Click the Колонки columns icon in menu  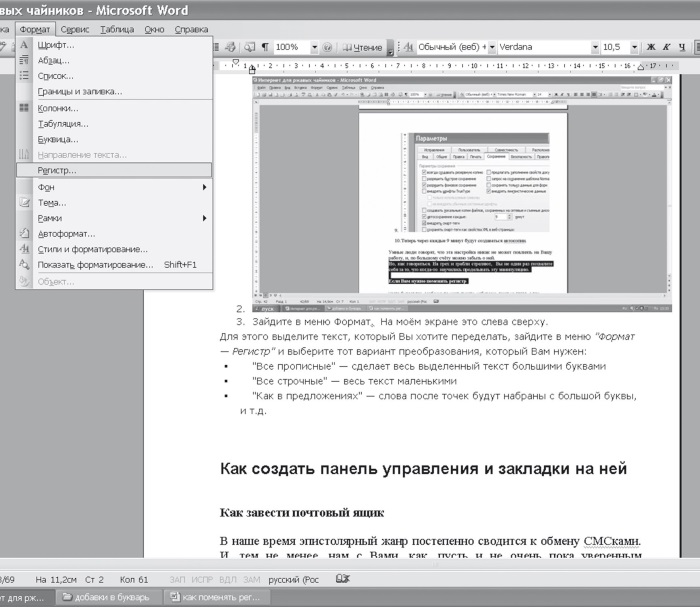tap(24, 108)
